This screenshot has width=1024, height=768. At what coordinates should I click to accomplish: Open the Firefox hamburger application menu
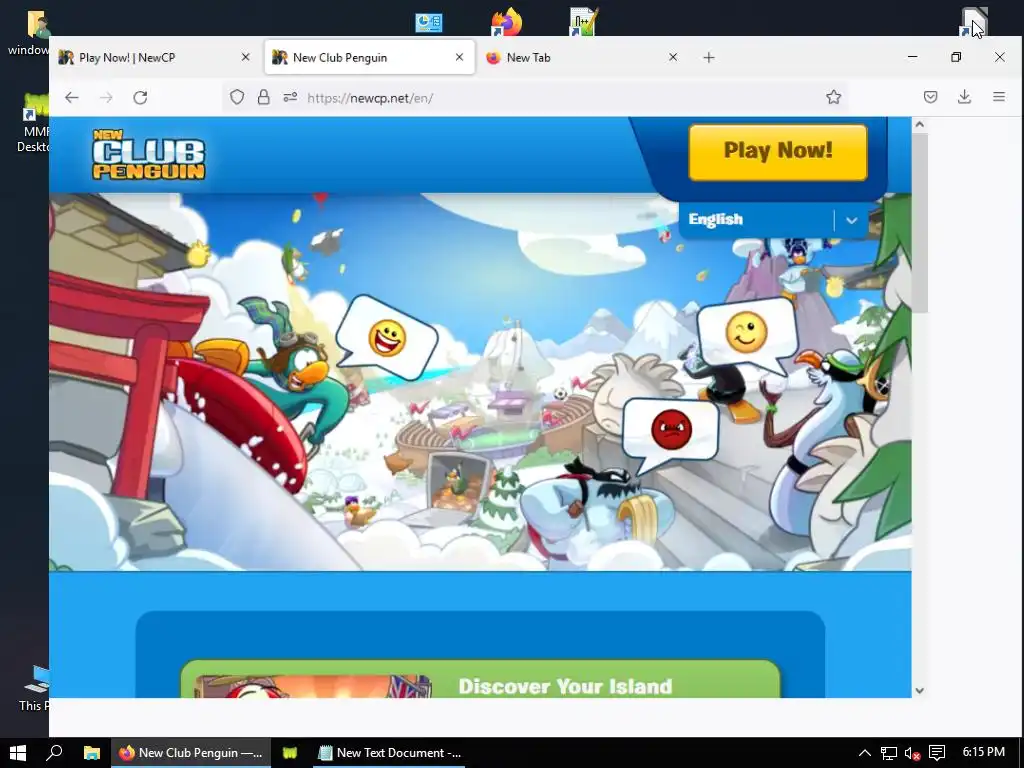pos(999,97)
